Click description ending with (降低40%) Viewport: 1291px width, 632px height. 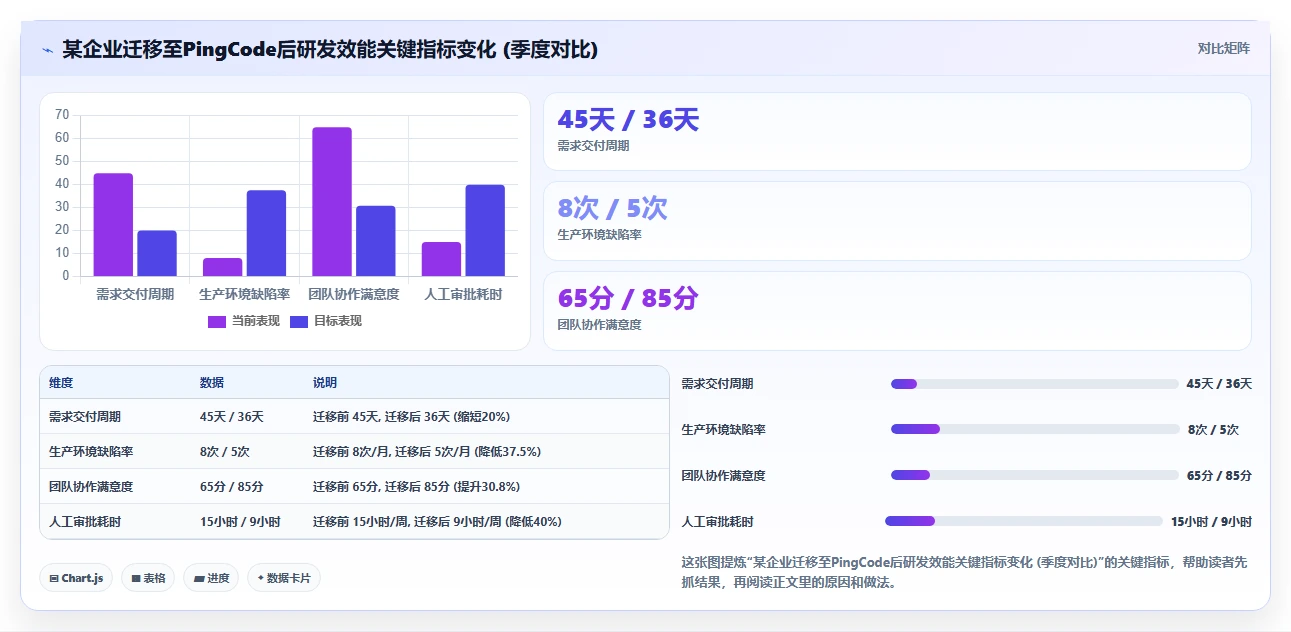tap(437, 521)
